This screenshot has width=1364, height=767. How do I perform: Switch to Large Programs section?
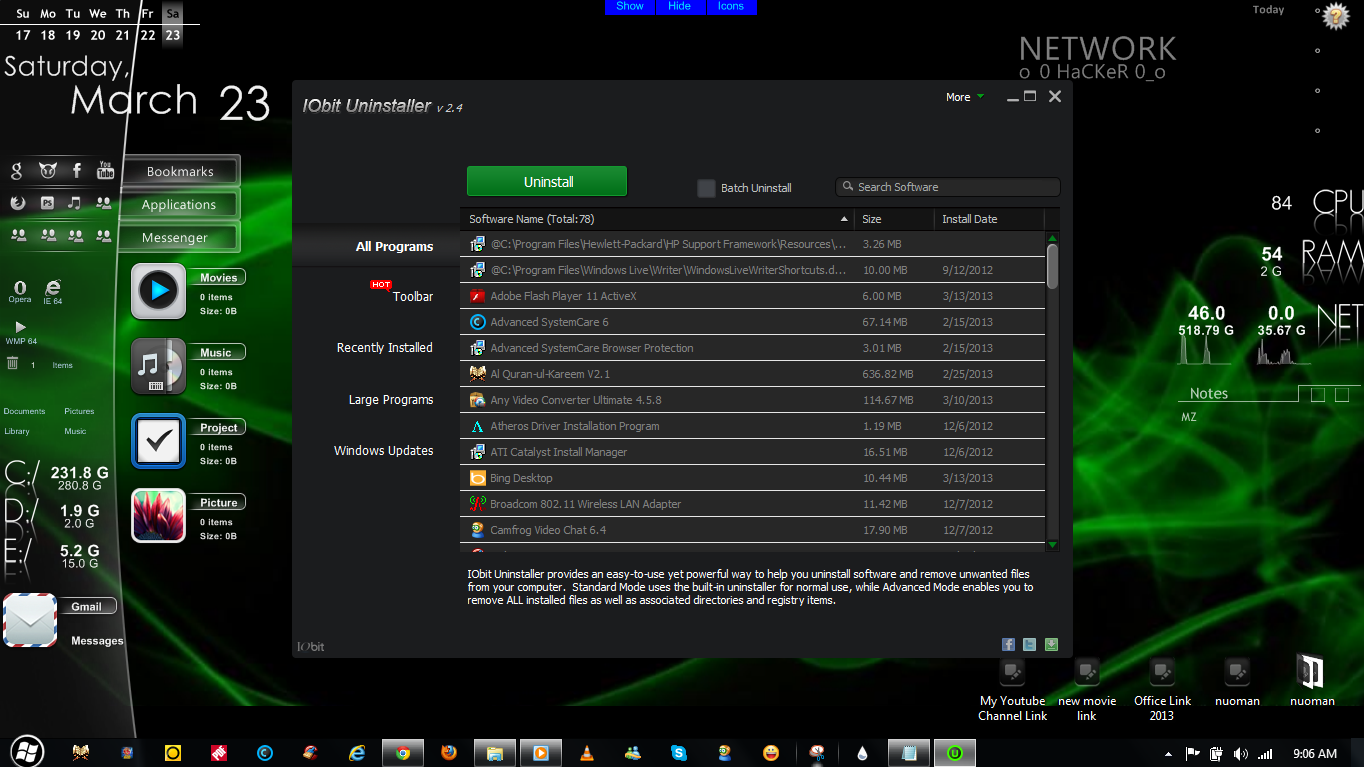pyautogui.click(x=391, y=400)
